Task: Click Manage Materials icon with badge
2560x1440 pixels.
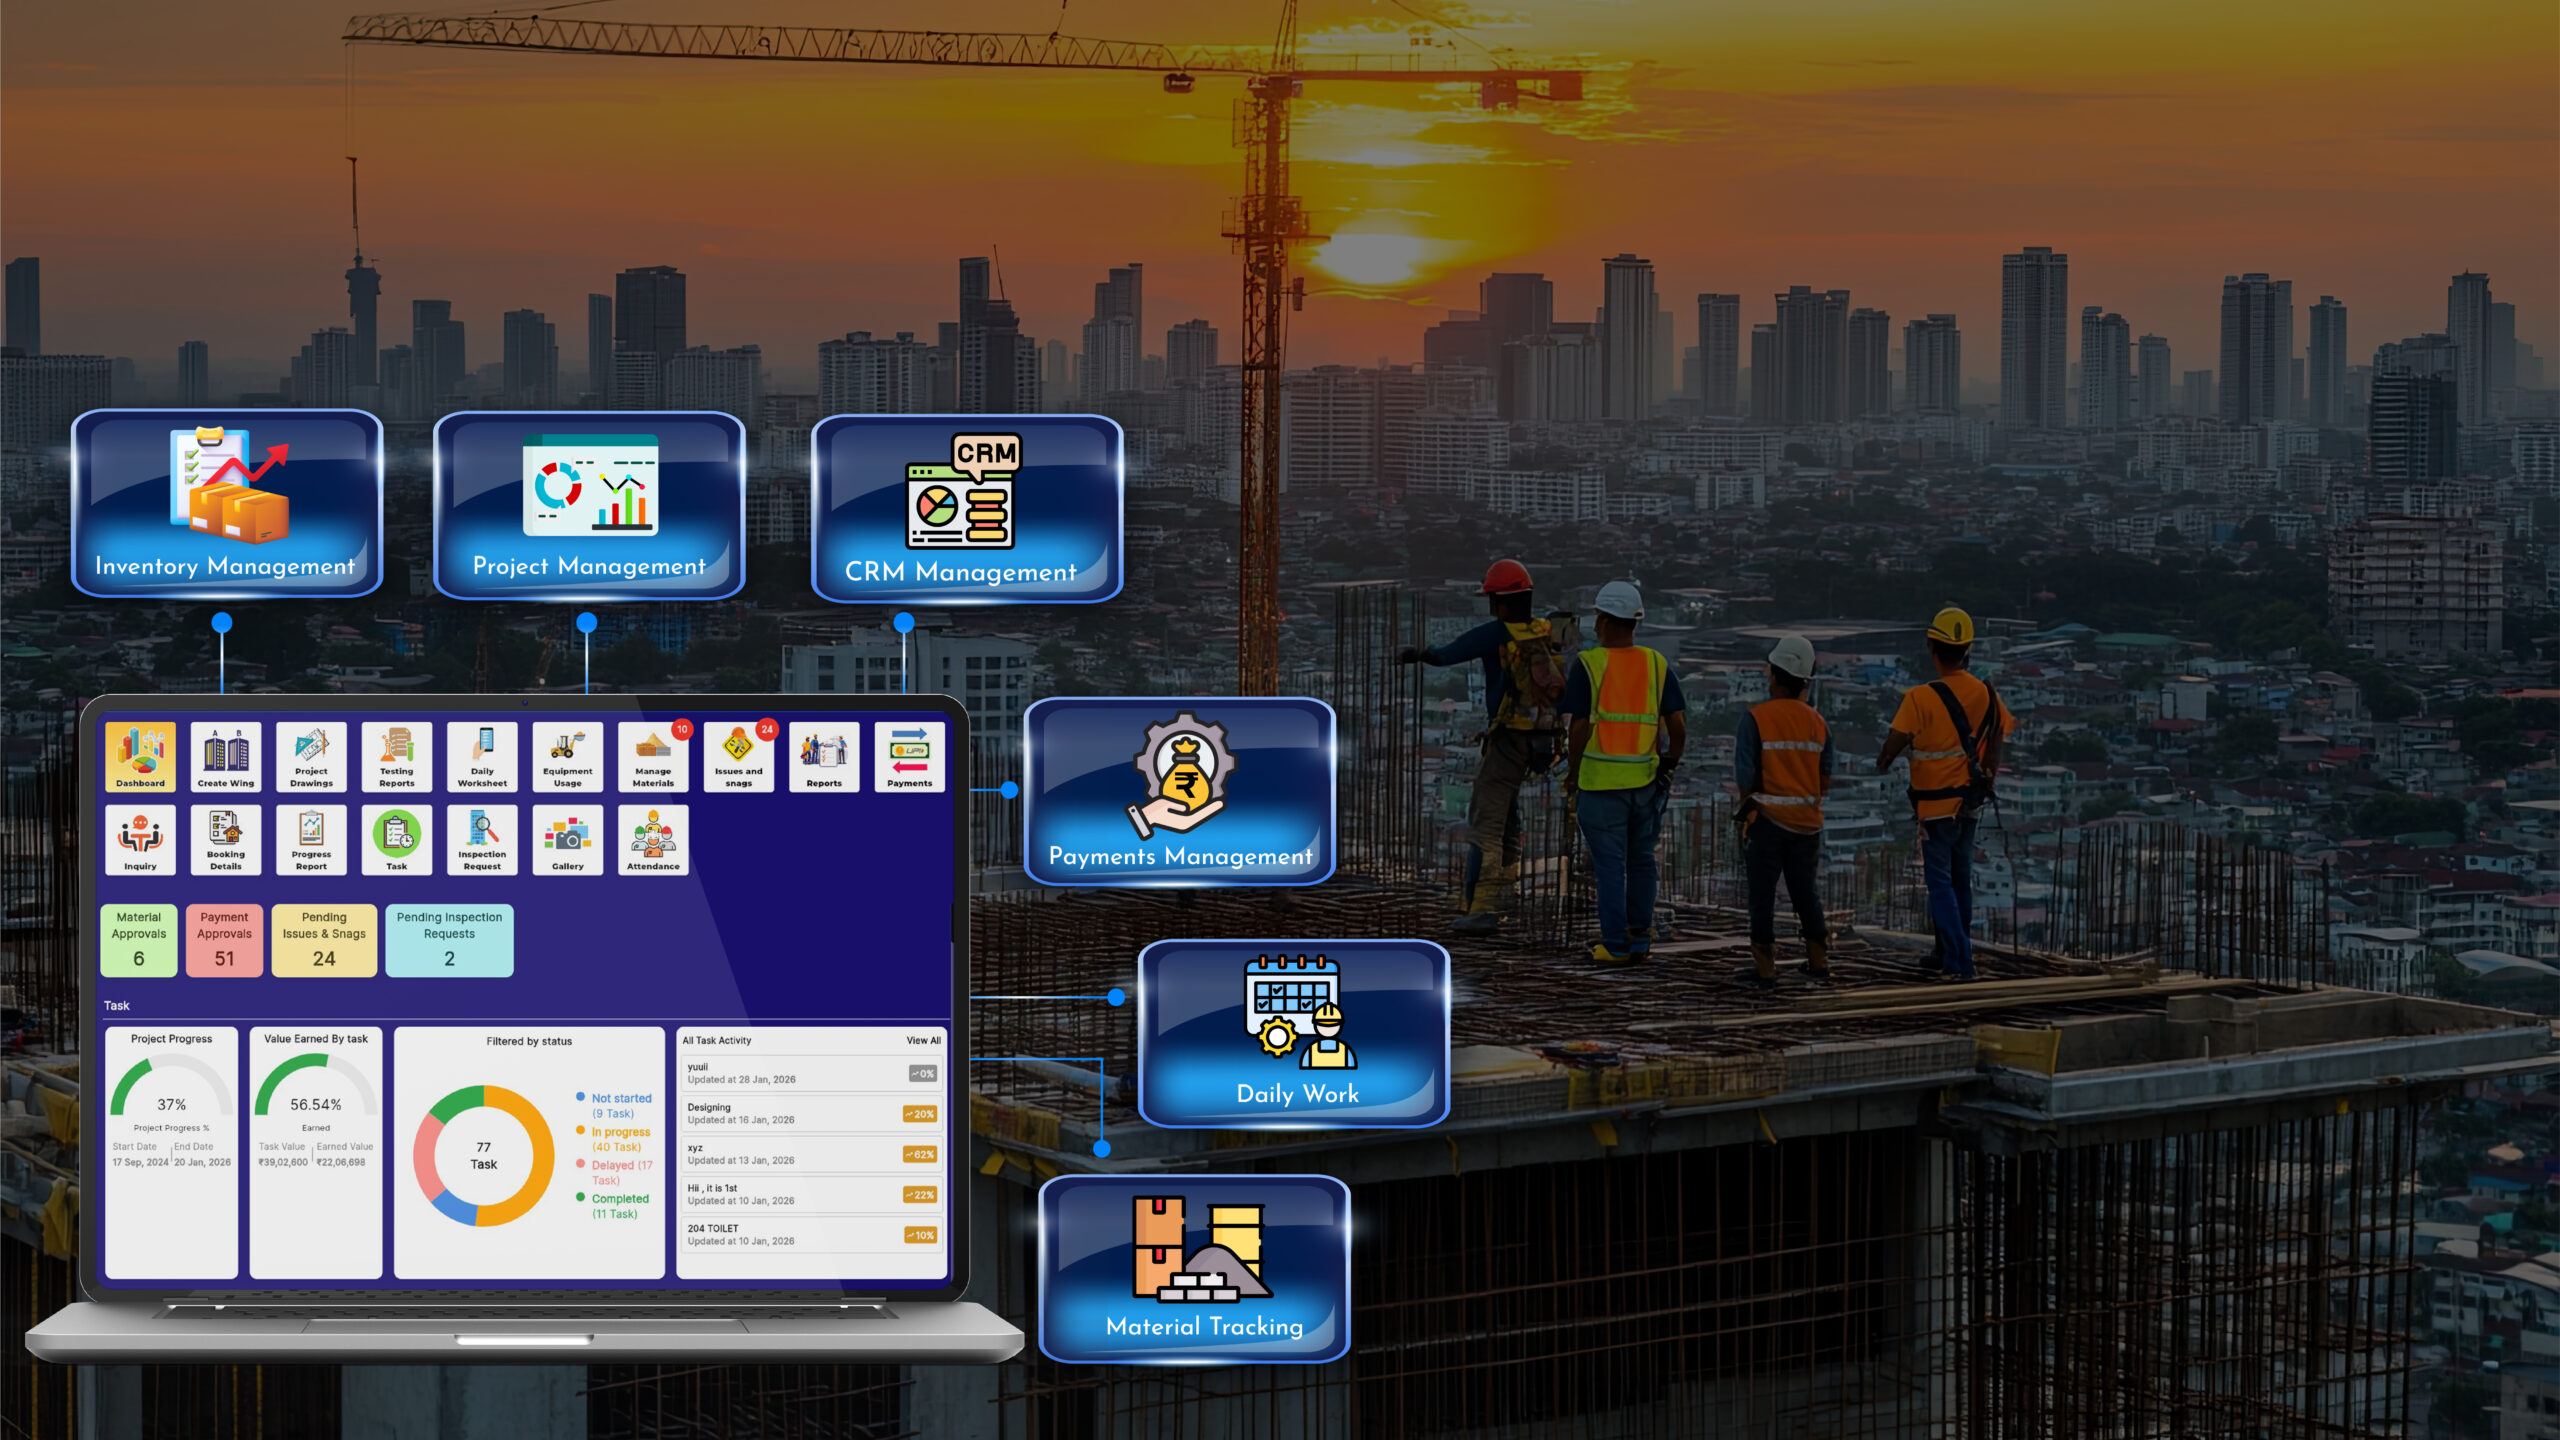Action: tap(653, 756)
